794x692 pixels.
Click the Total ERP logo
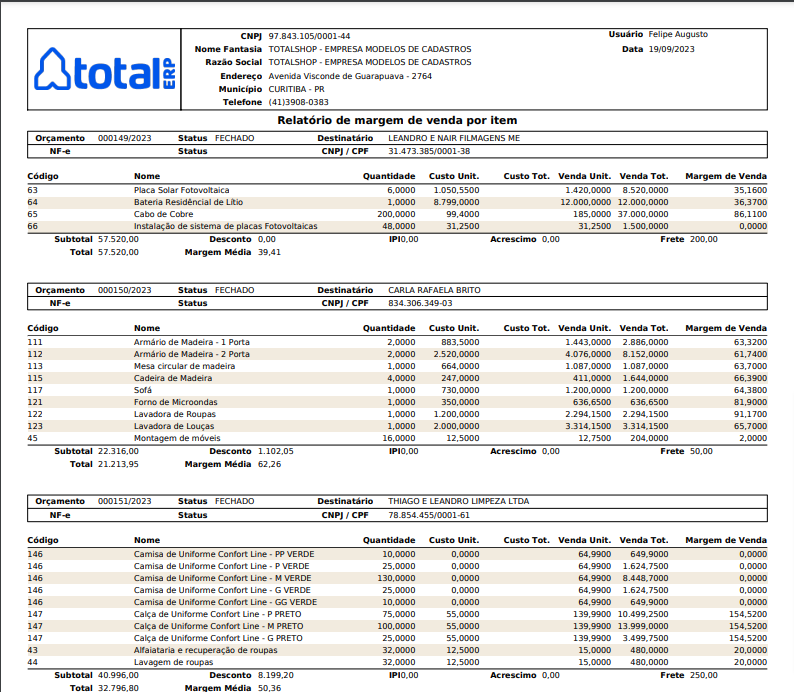click(105, 70)
